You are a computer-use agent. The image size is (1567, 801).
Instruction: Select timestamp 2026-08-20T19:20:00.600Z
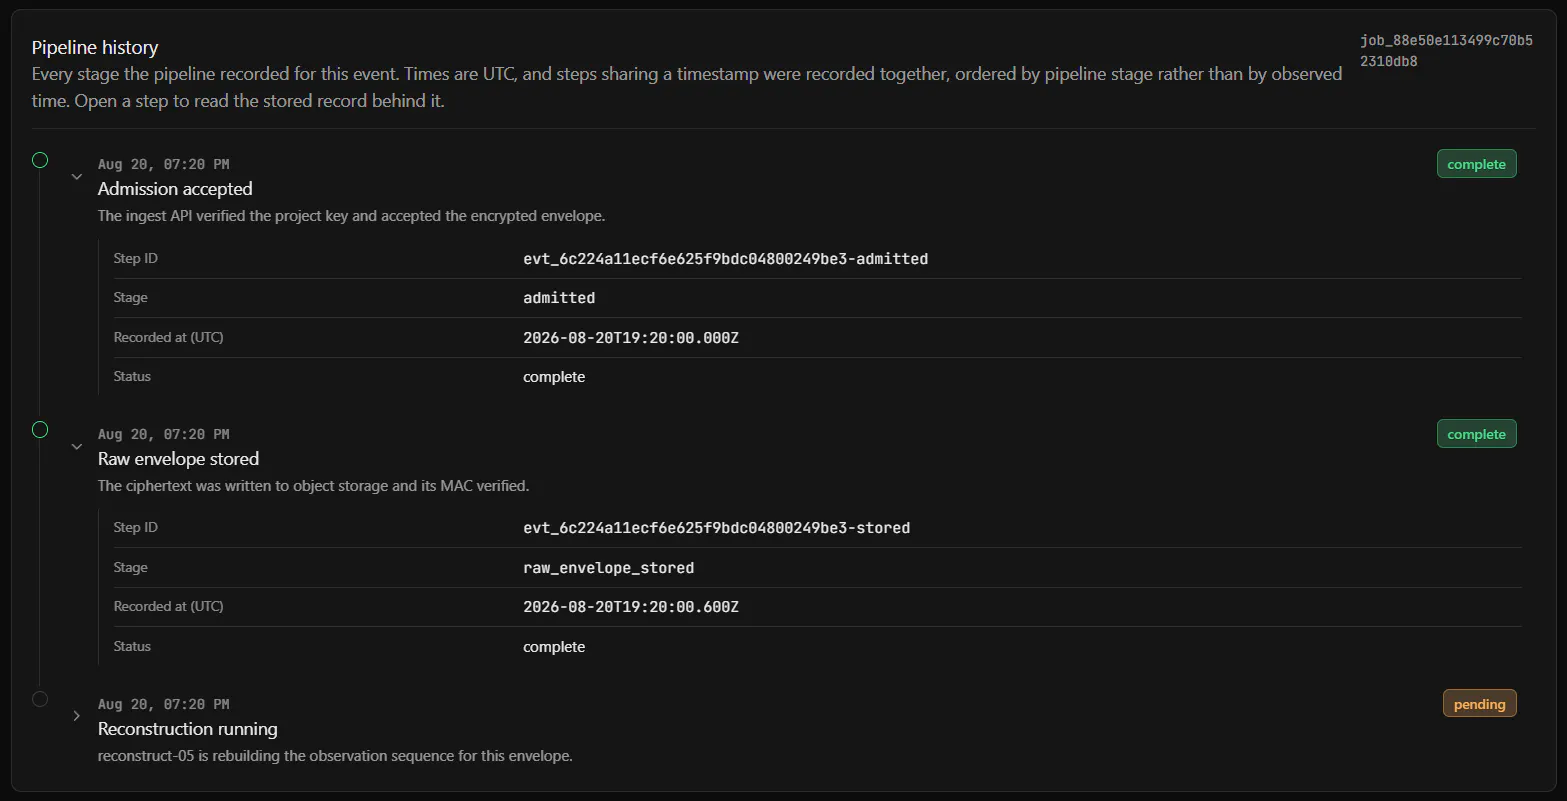[x=631, y=607]
